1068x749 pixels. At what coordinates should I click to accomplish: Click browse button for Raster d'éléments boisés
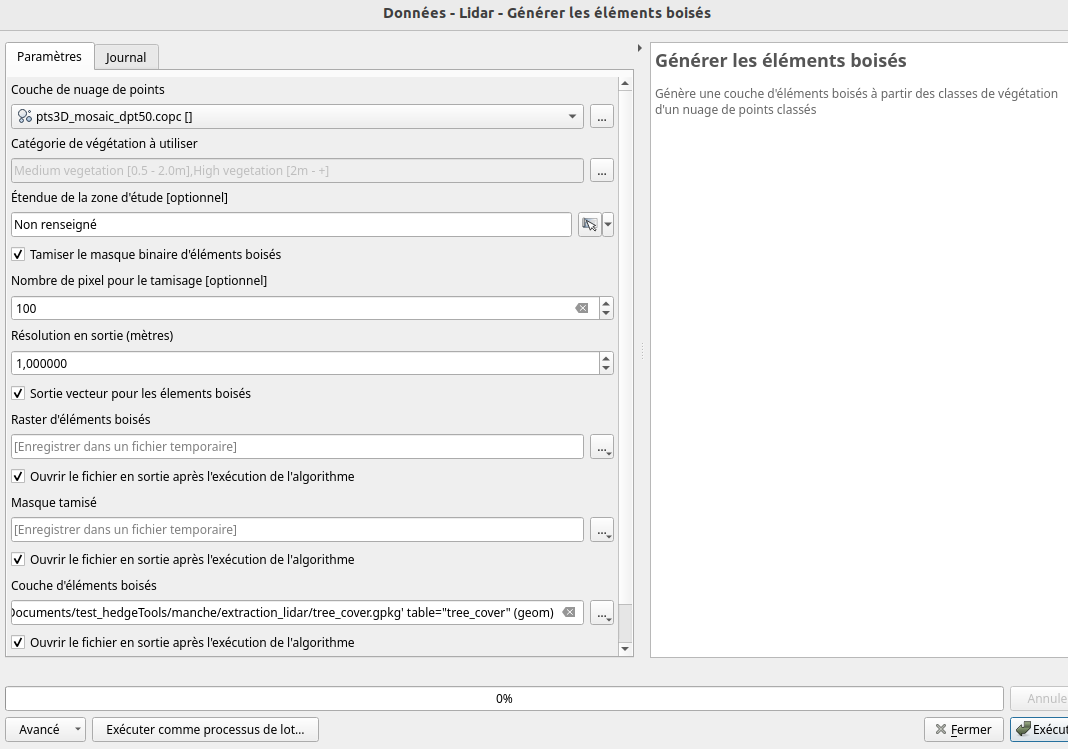tap(601, 447)
